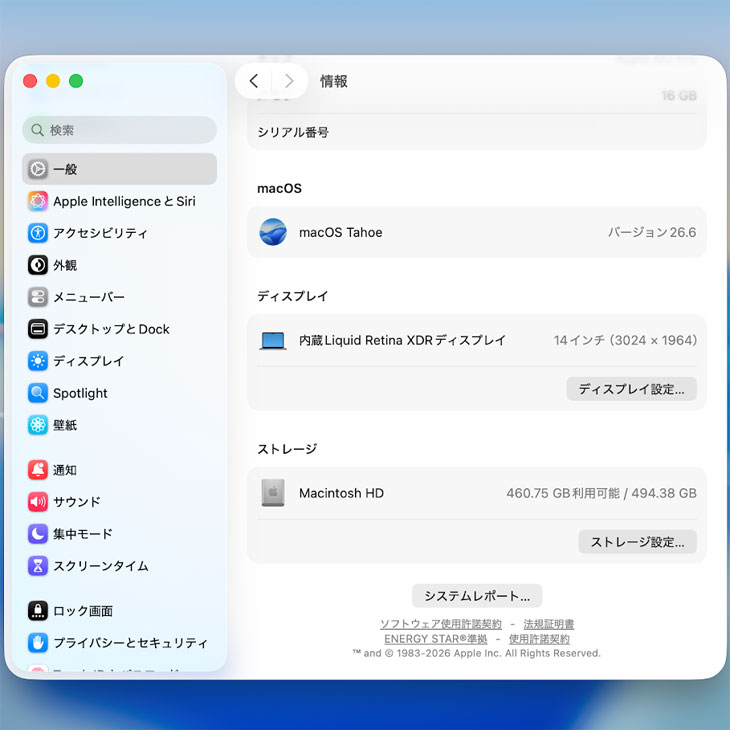Click the メニューバー icon
Image resolution: width=730 pixels, height=730 pixels.
point(38,297)
